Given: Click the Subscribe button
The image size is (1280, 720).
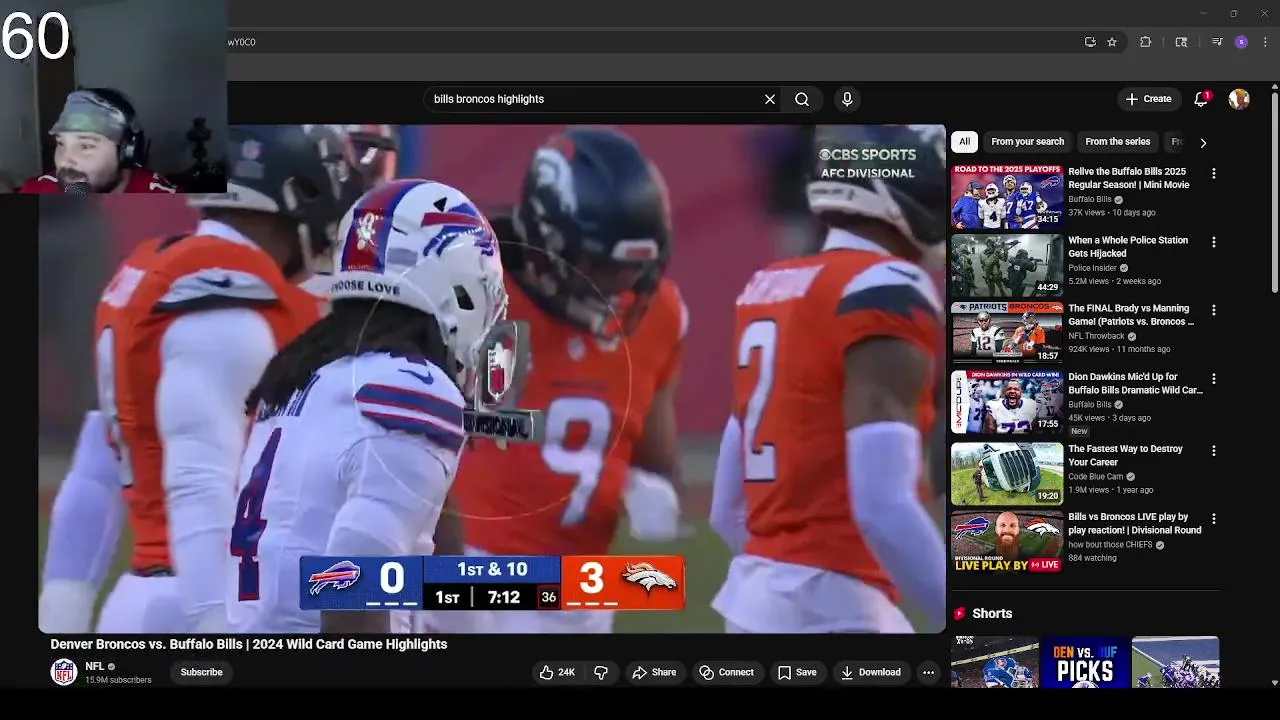Looking at the screenshot, I should pos(201,672).
